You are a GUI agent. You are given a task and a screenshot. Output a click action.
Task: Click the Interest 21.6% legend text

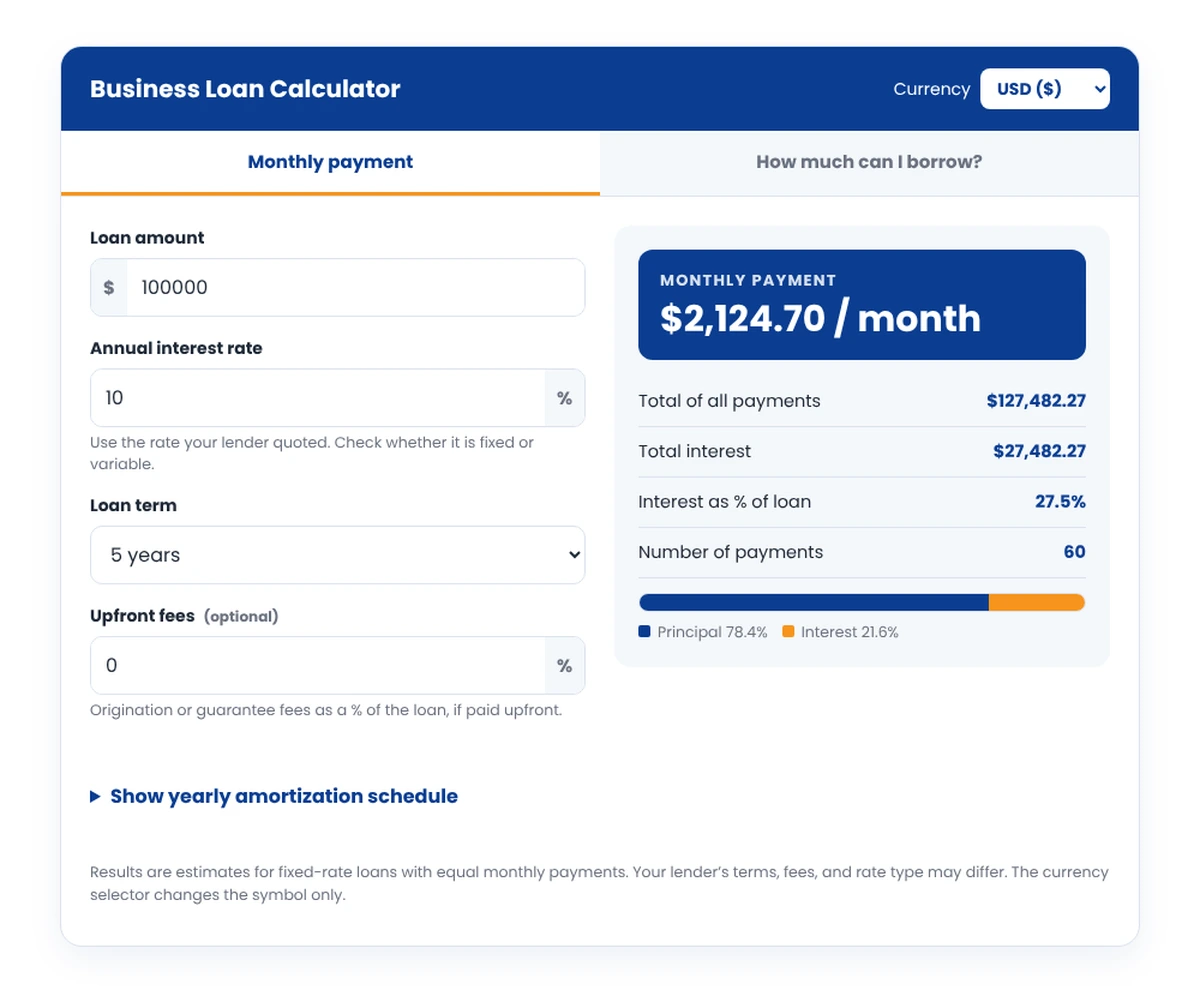tap(850, 632)
